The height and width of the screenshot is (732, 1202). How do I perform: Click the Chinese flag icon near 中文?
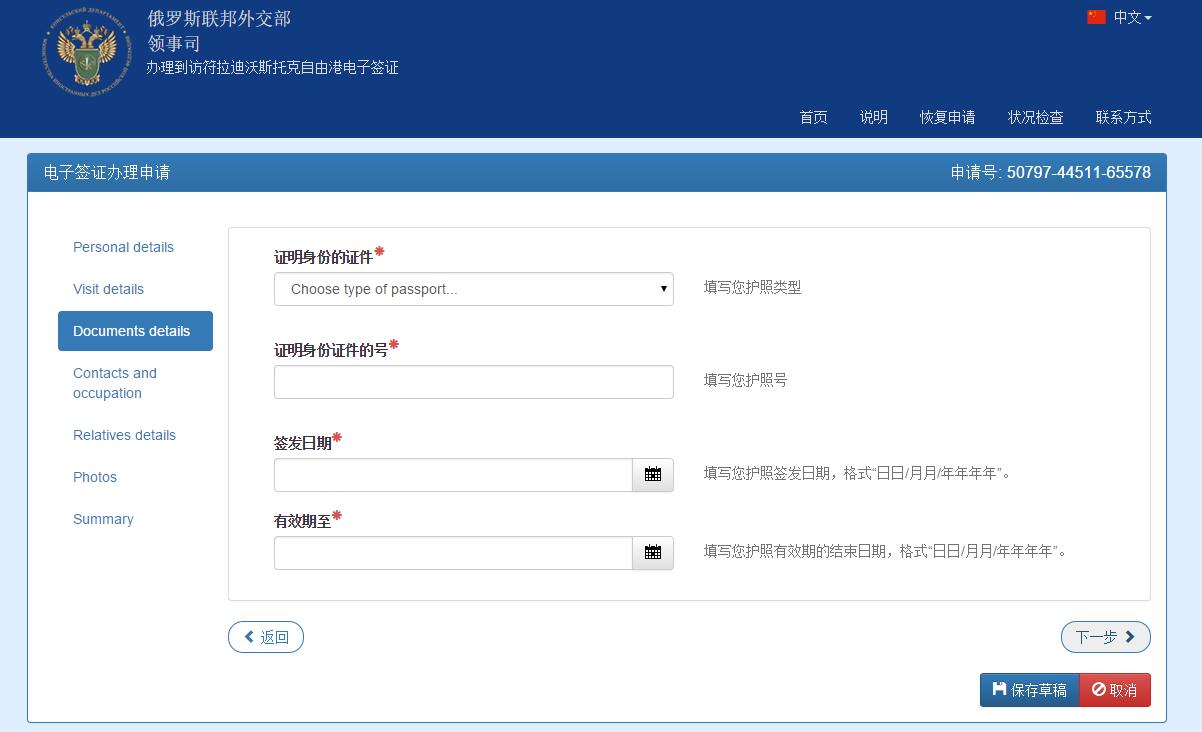[x=1096, y=16]
